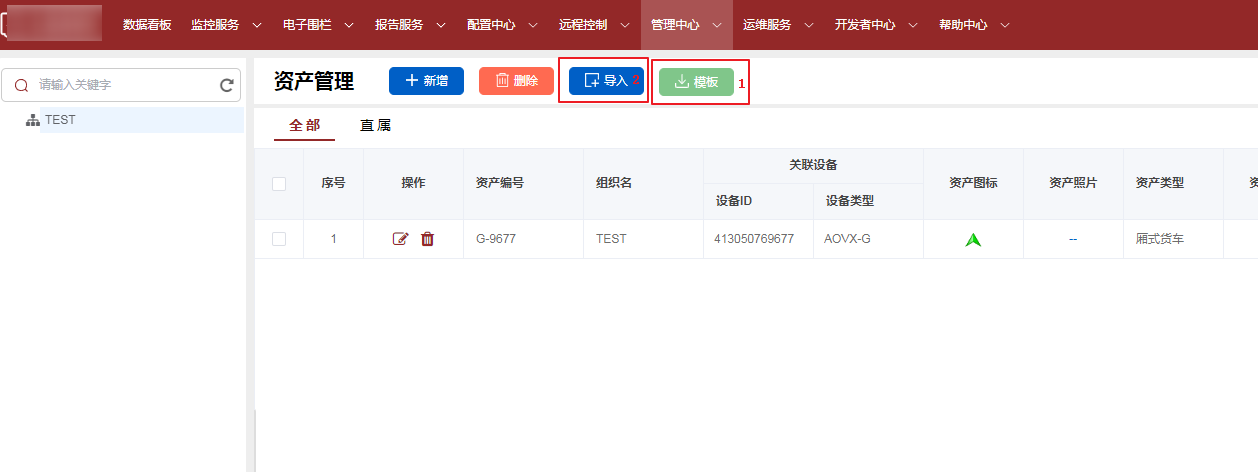Select the 全部 tab
1258x472 pixels.
click(x=304, y=126)
